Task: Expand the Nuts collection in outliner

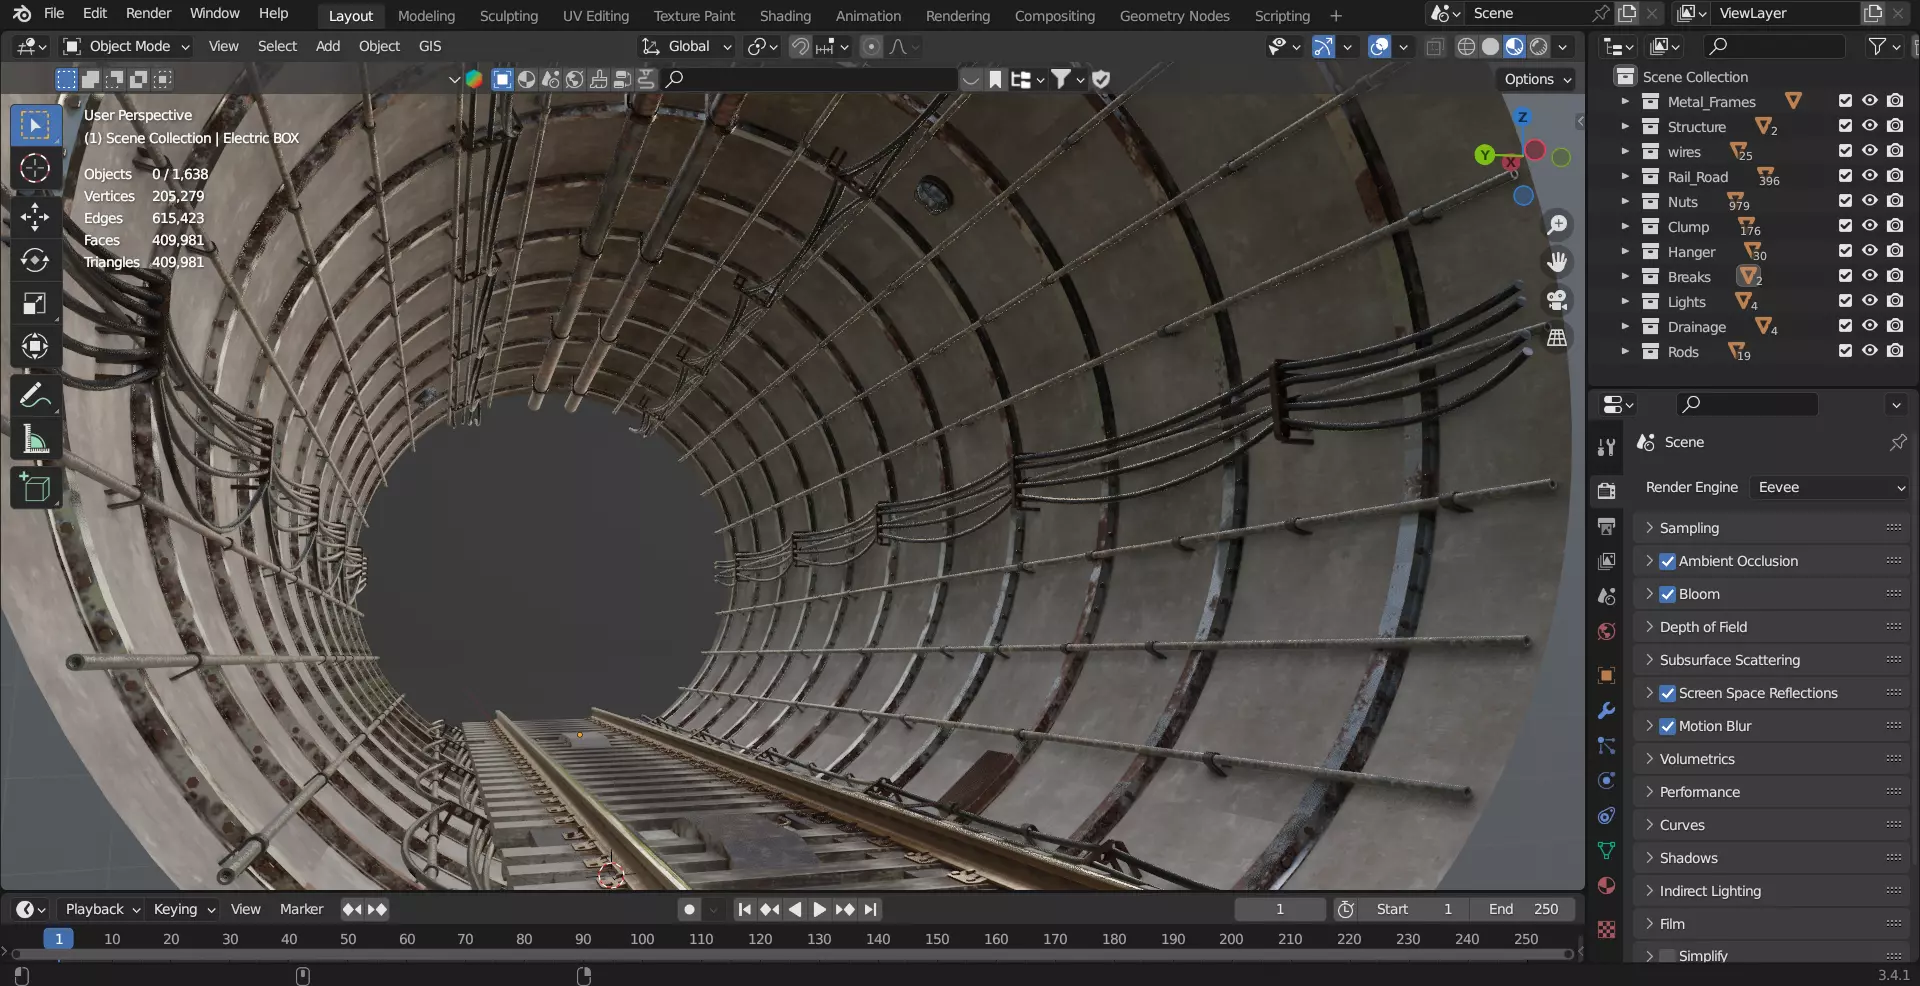Action: pos(1625,201)
